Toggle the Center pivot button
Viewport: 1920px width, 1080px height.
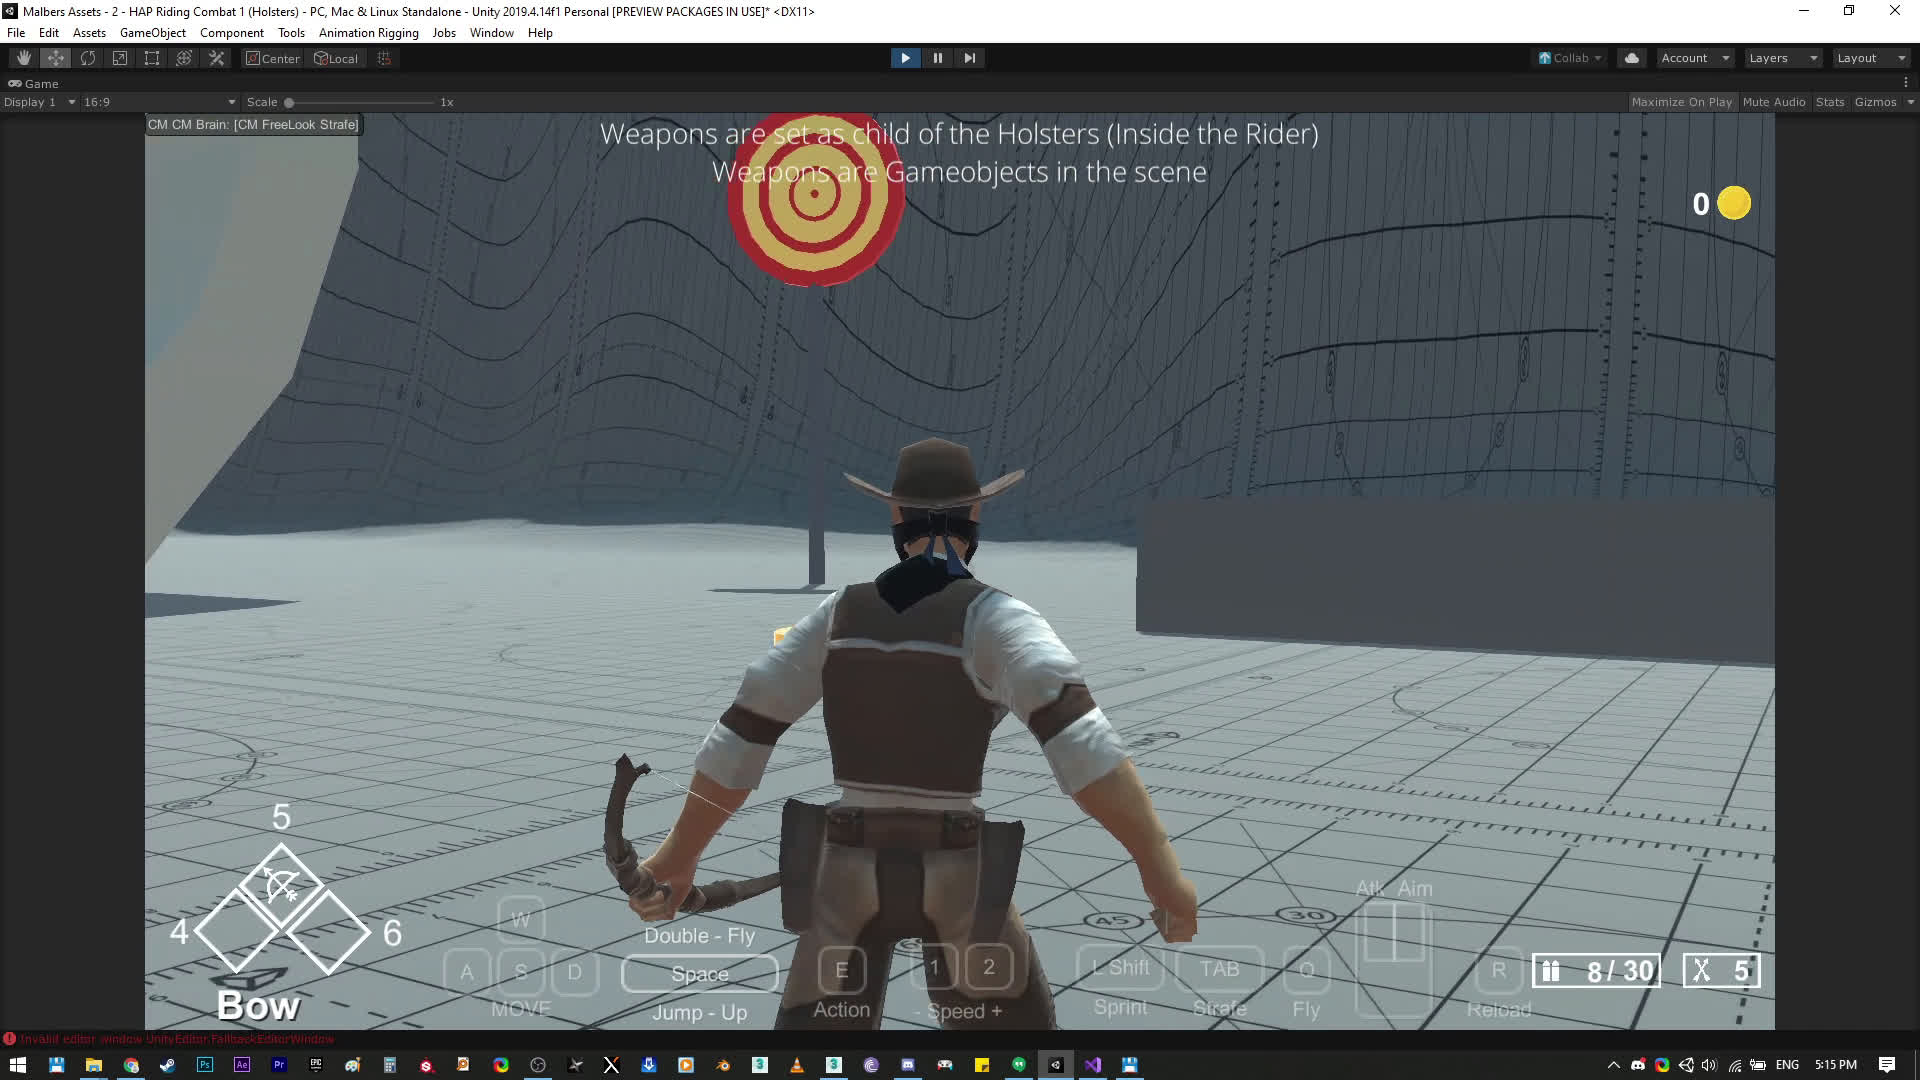click(x=273, y=58)
